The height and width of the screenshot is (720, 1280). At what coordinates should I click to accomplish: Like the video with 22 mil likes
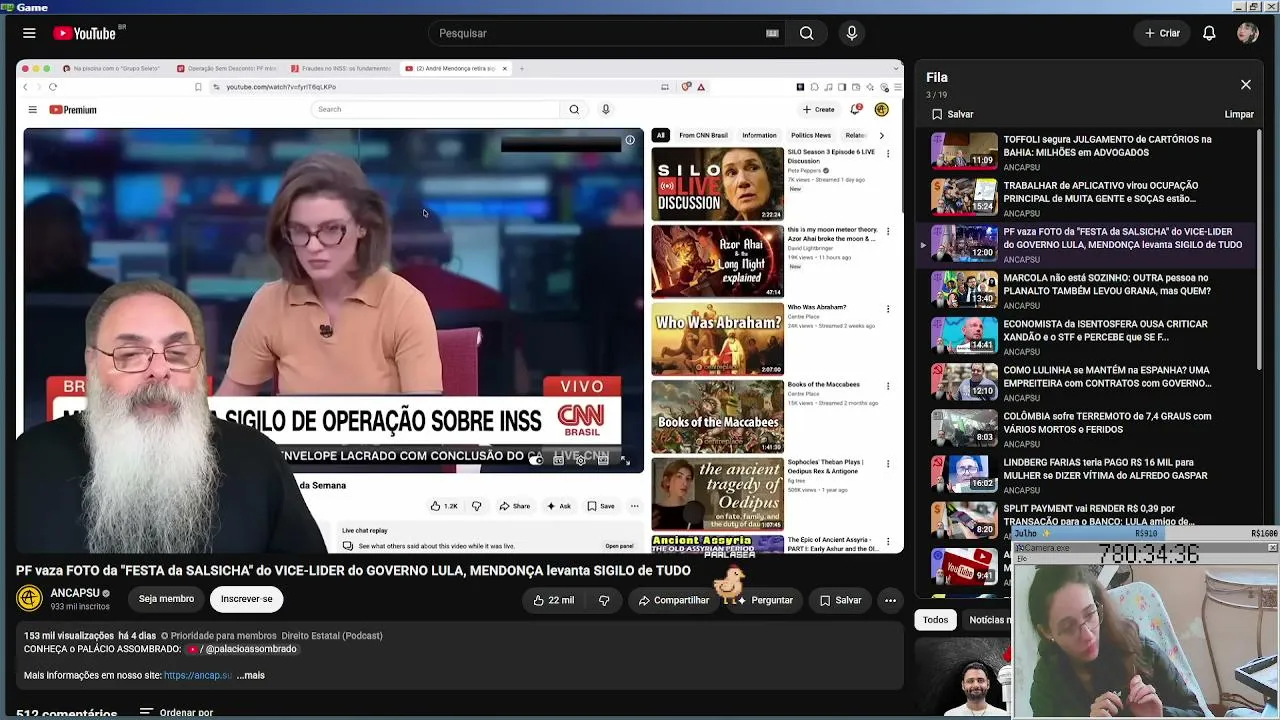pyautogui.click(x=553, y=600)
